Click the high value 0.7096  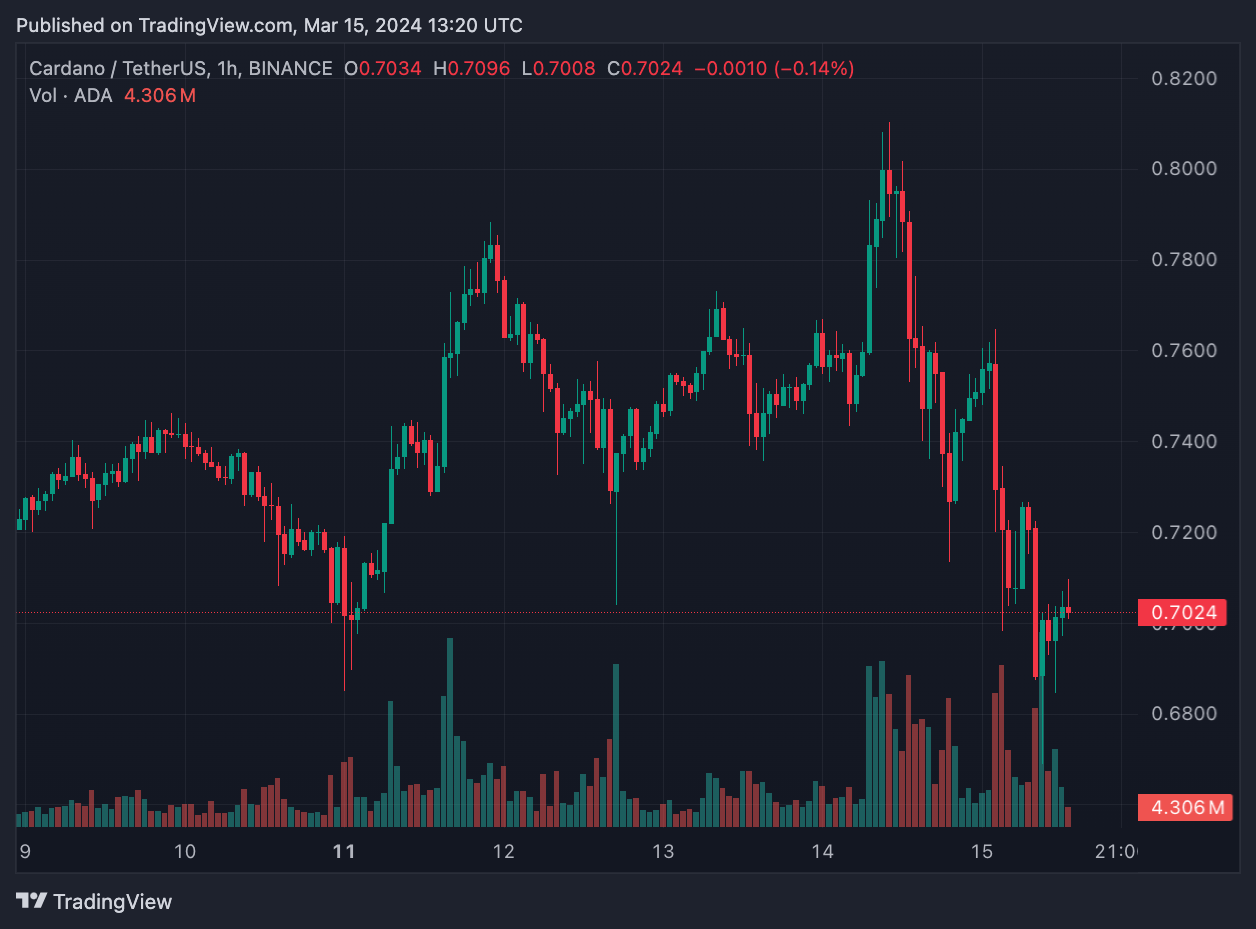pos(479,69)
